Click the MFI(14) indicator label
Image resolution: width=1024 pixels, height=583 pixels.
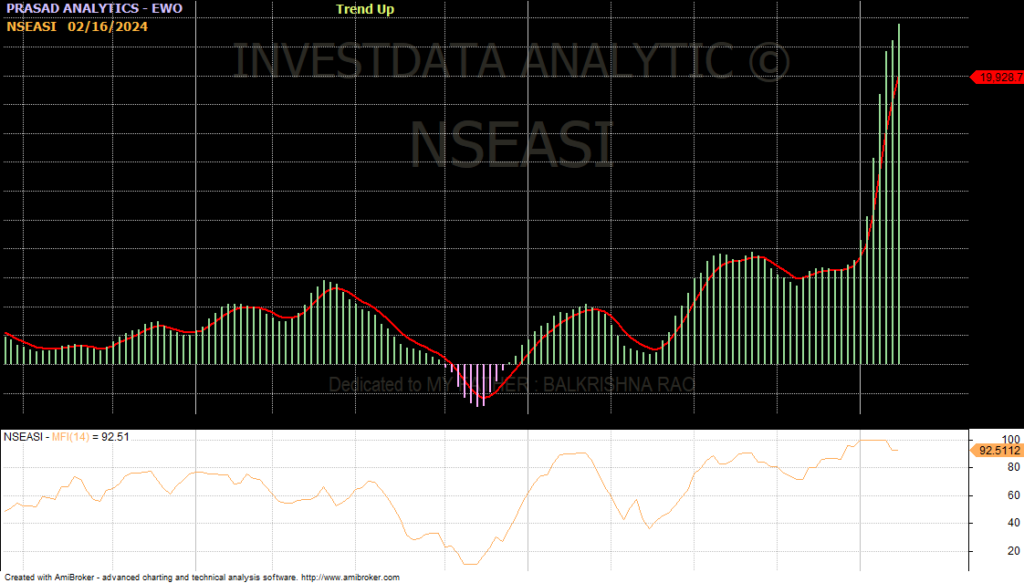65,437
